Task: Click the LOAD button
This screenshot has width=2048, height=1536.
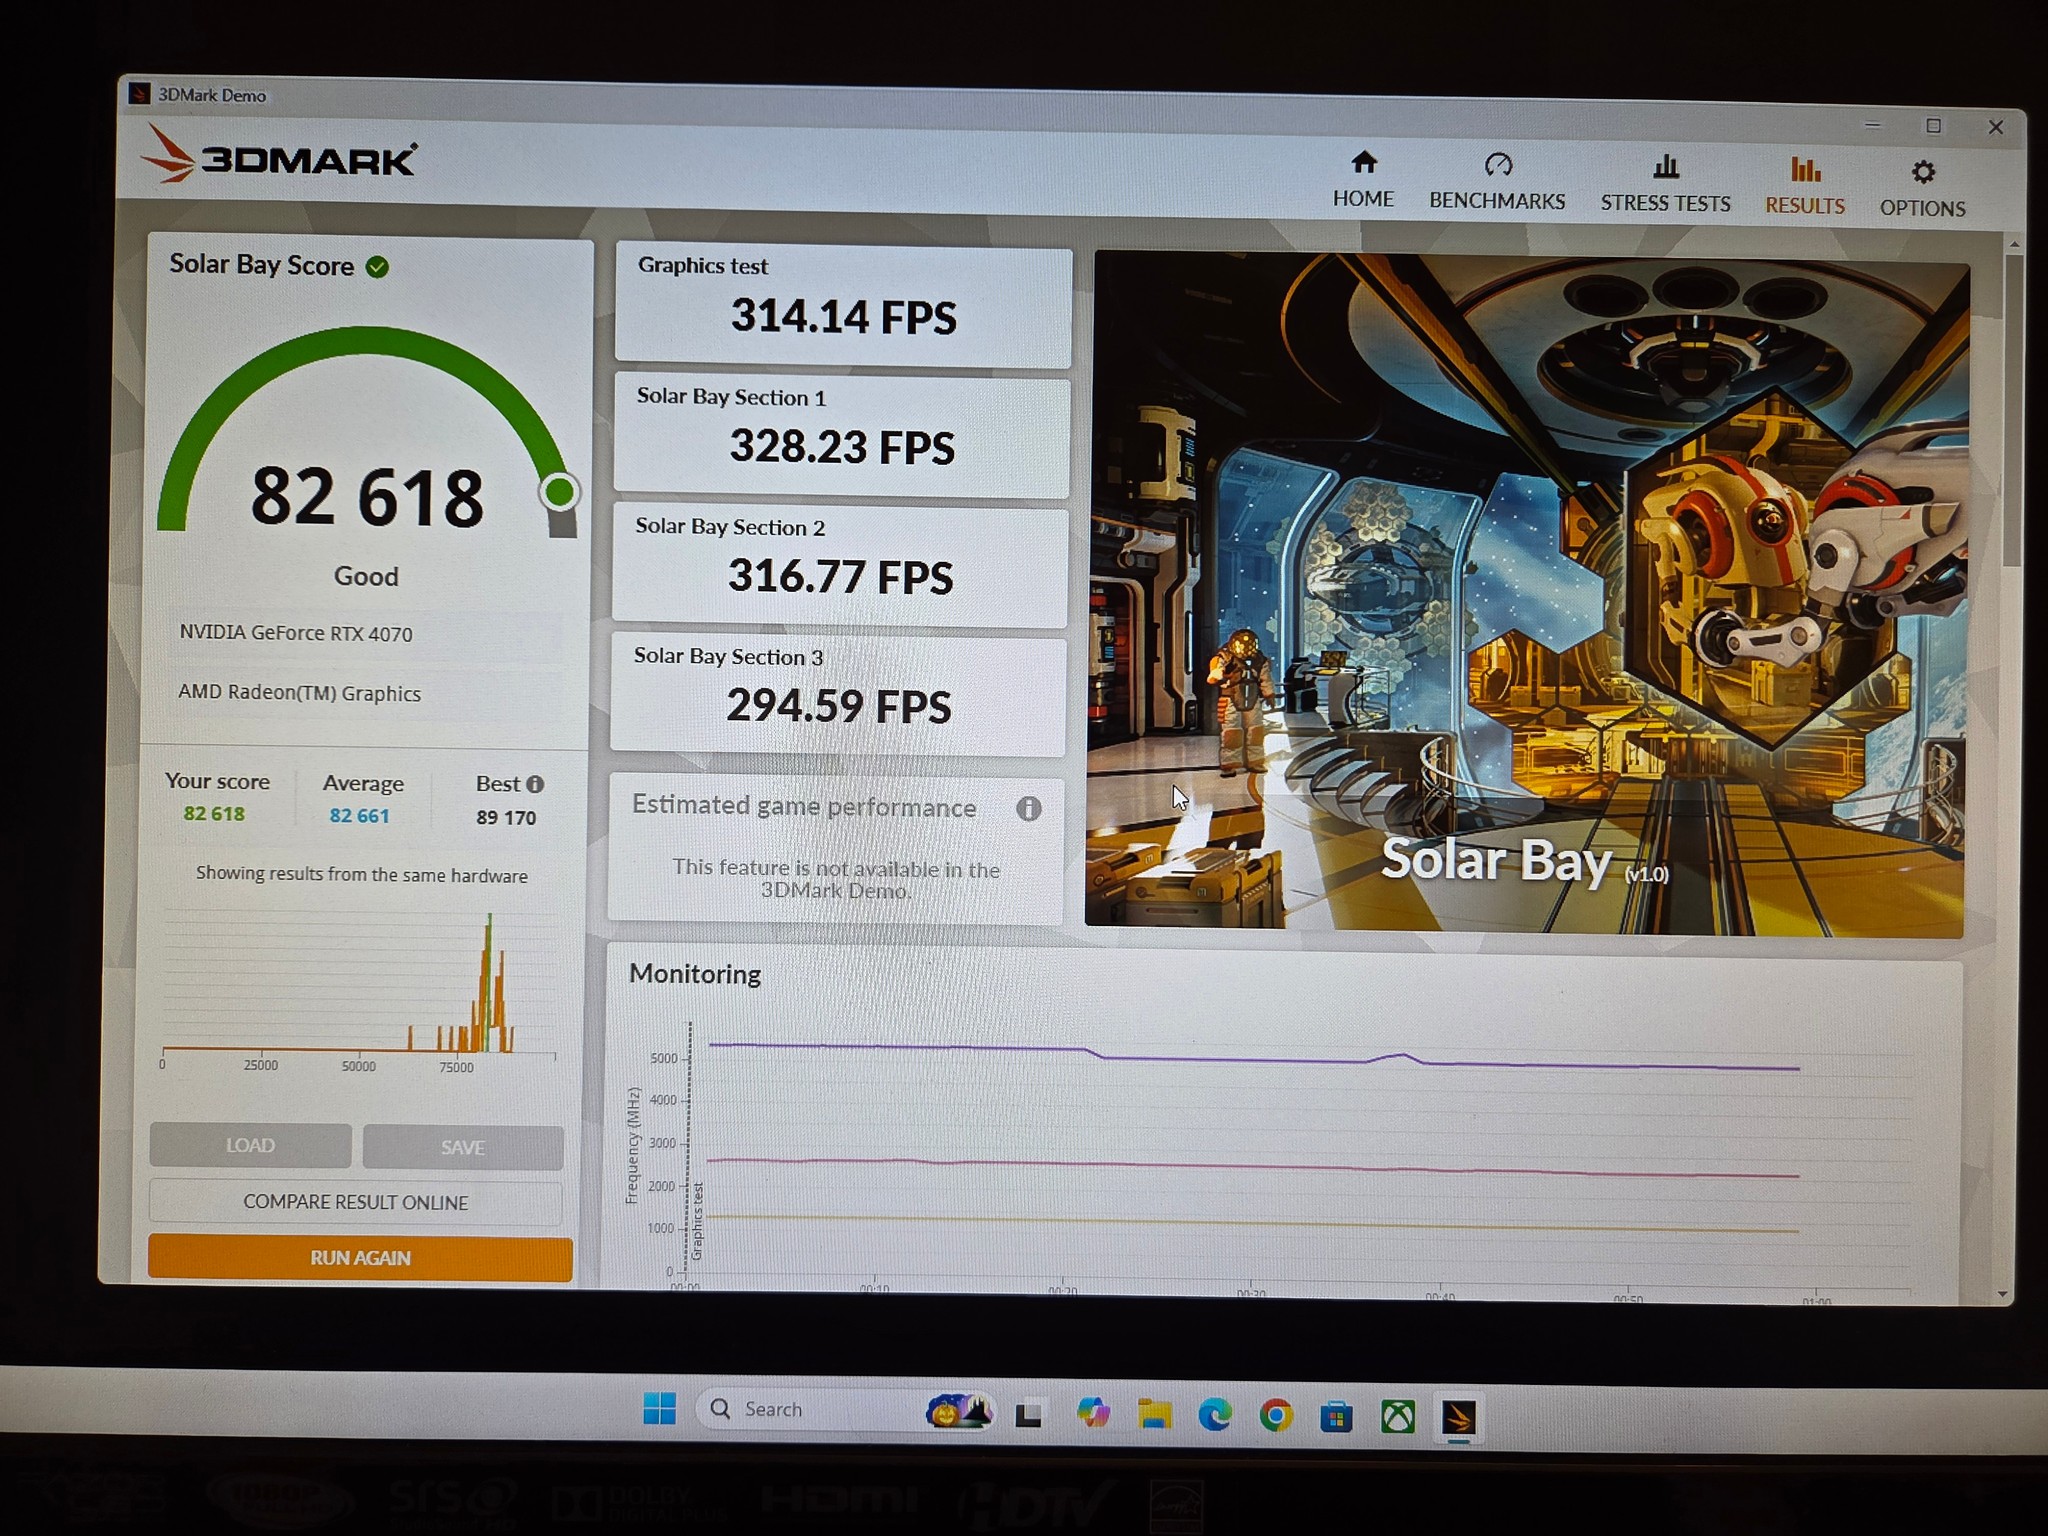Action: [250, 1145]
